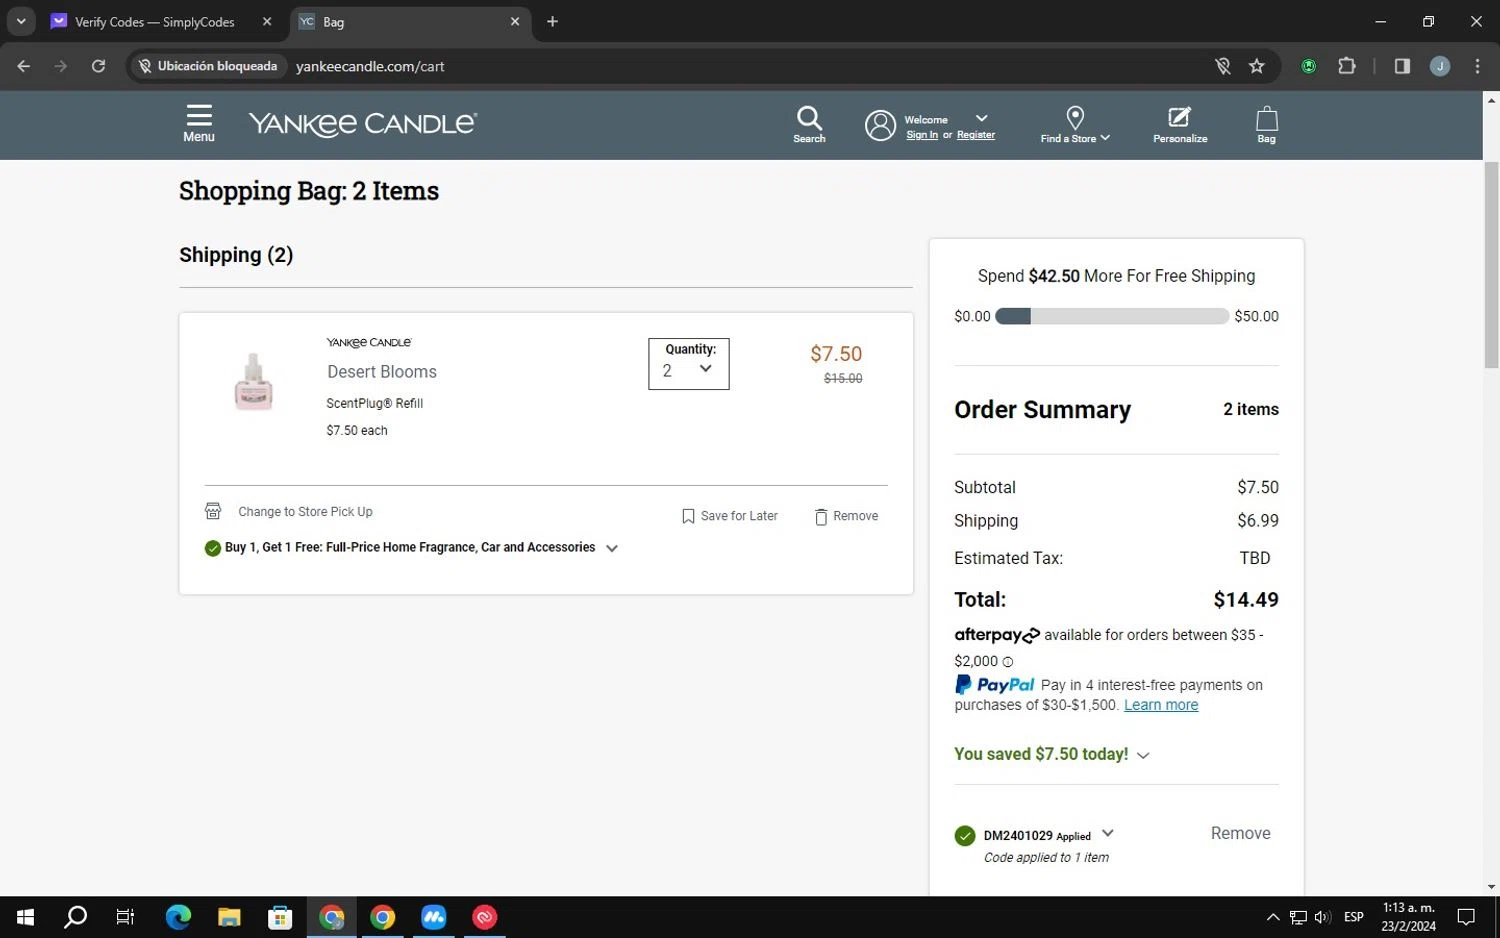Select the Bag browser tab
Screen dimensions: 1500x938
tap(412, 21)
